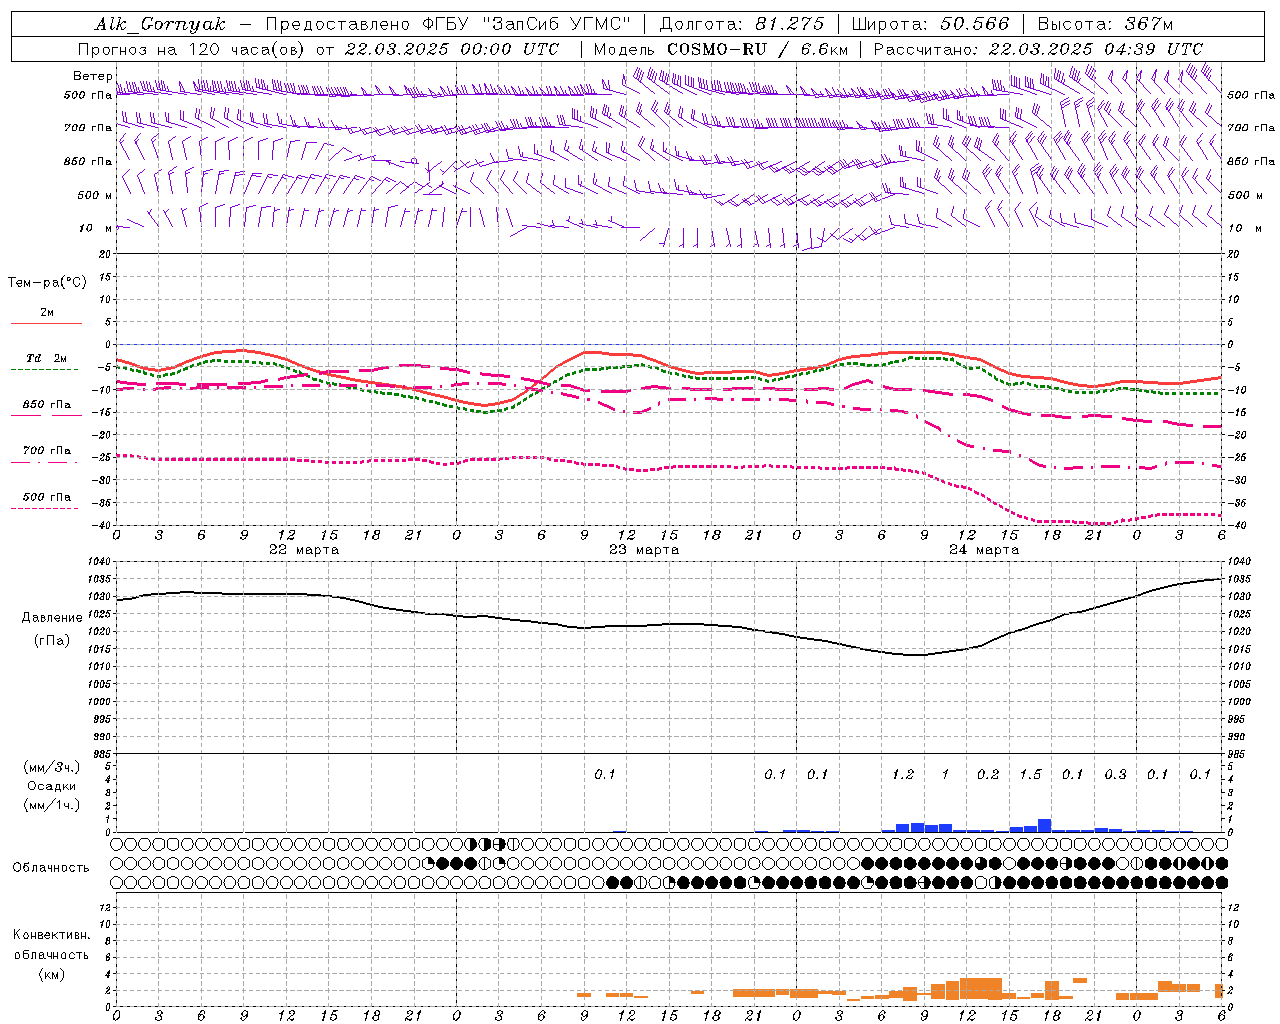Select the 24 марта date label

point(984,550)
